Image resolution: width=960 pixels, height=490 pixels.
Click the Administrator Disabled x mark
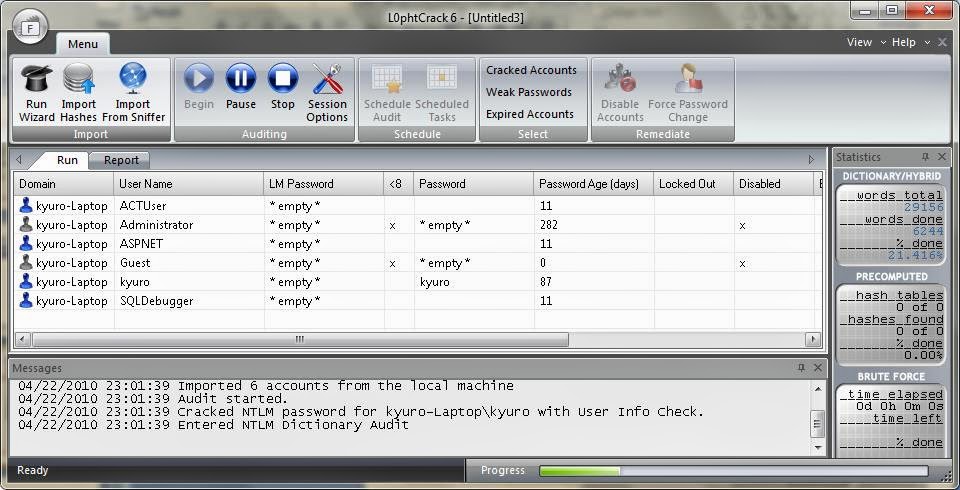pos(742,225)
